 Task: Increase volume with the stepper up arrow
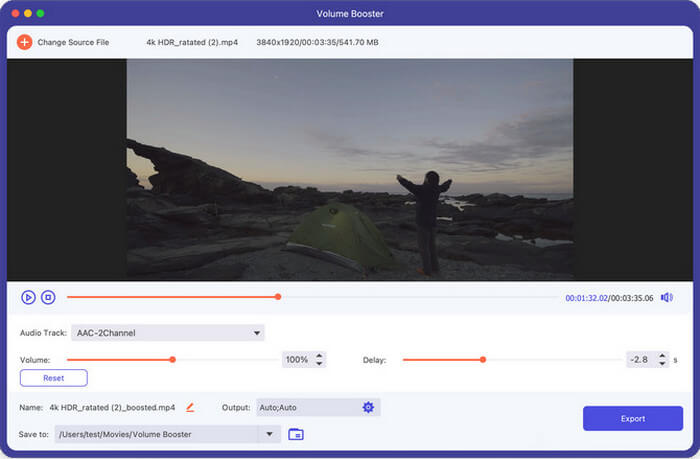319,356
